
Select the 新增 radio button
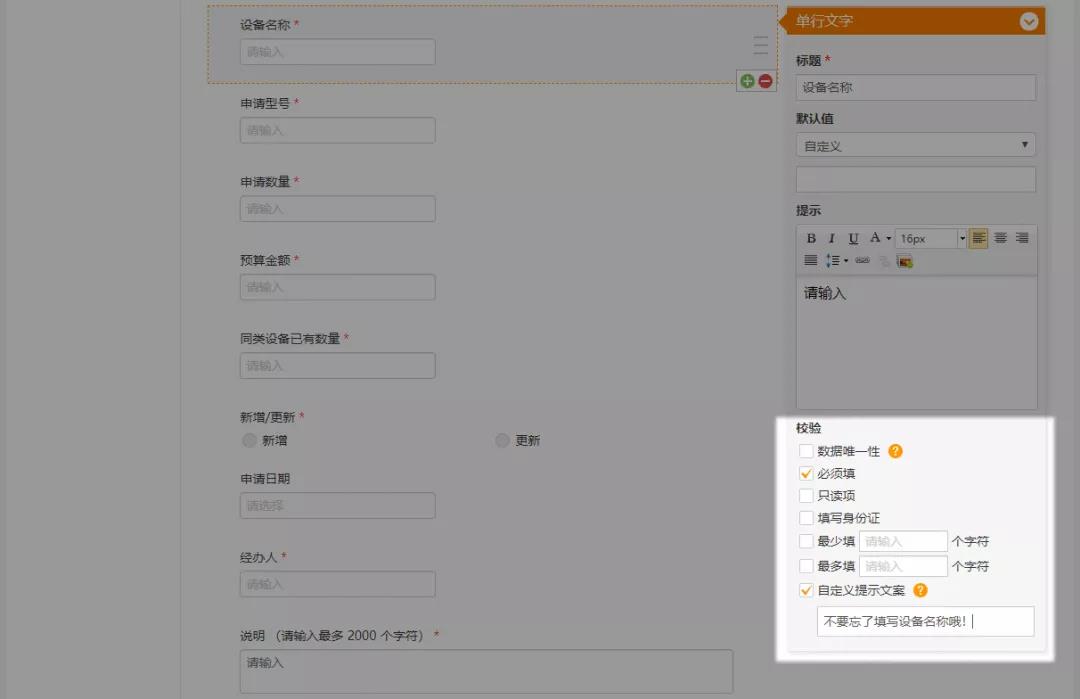249,441
